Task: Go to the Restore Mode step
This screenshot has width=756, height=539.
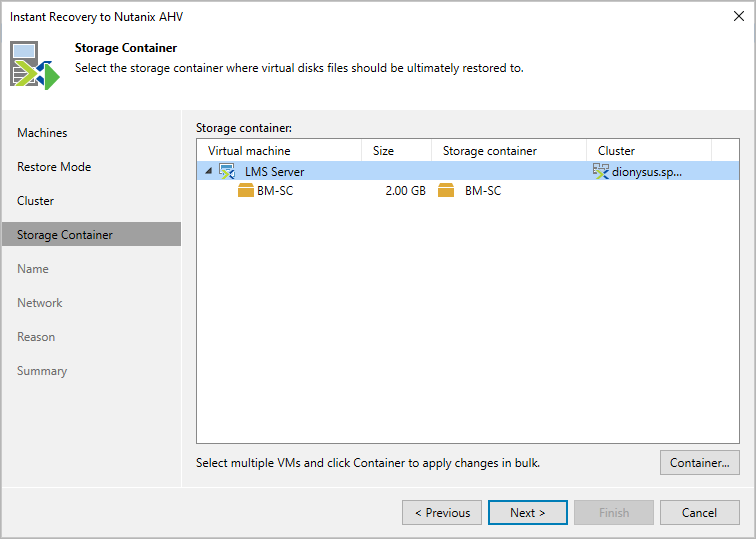Action: pos(54,167)
